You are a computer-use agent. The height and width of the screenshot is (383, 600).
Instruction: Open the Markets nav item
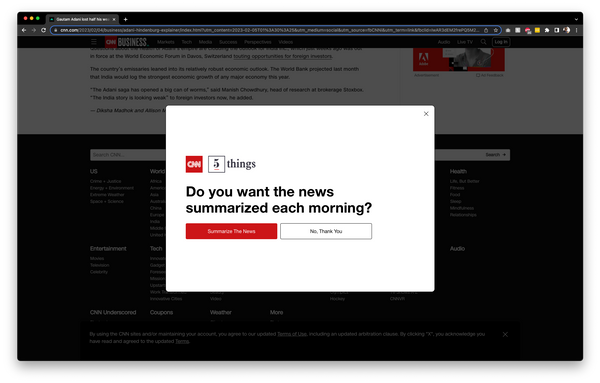pos(166,42)
